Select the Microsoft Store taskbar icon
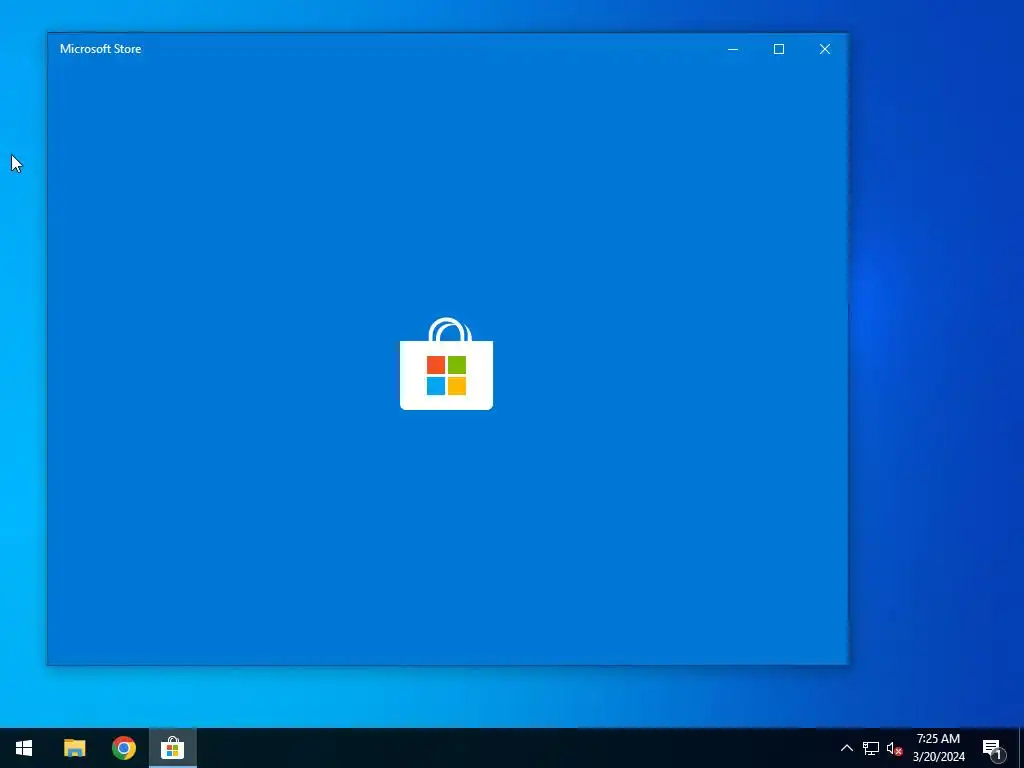This screenshot has width=1024, height=768. click(x=172, y=748)
